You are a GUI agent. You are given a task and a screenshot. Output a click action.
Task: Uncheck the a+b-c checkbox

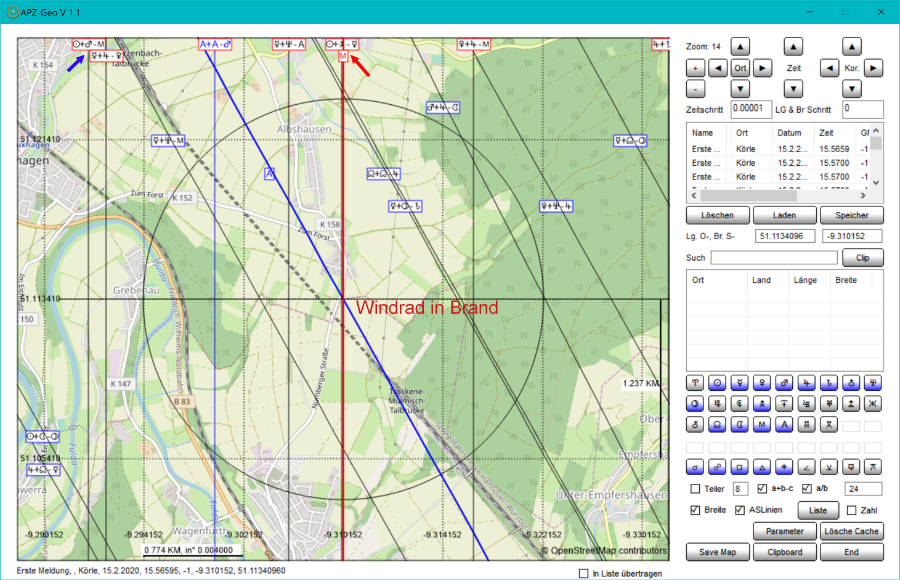(x=762, y=489)
